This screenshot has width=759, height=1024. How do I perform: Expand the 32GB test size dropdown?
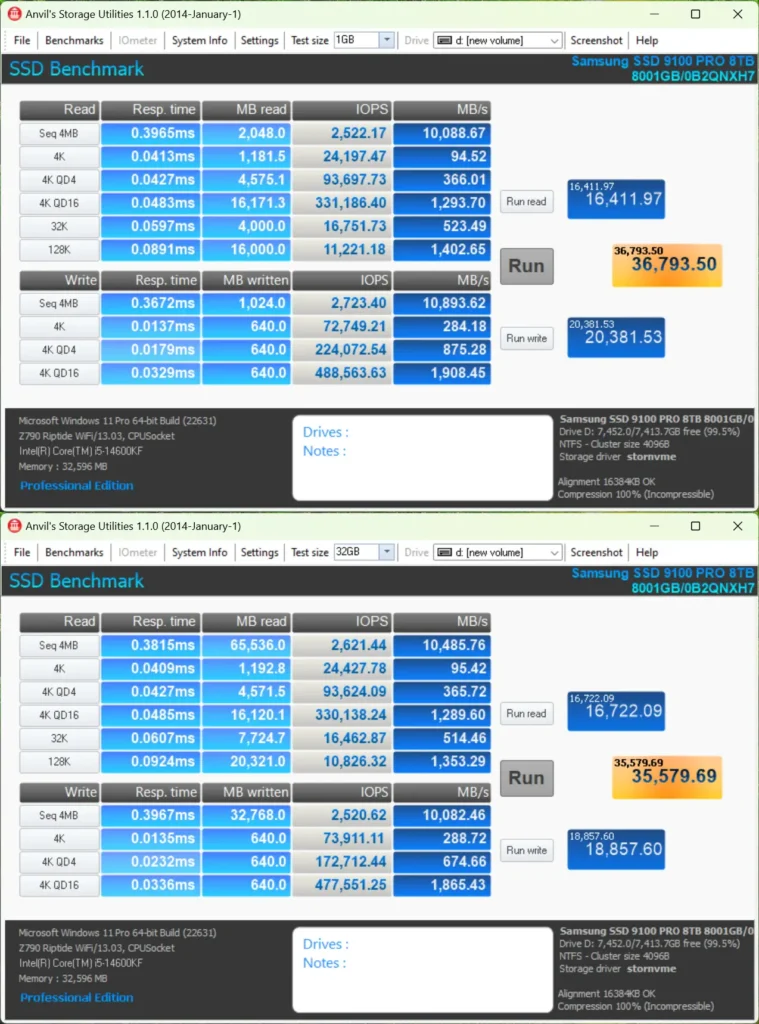point(387,552)
